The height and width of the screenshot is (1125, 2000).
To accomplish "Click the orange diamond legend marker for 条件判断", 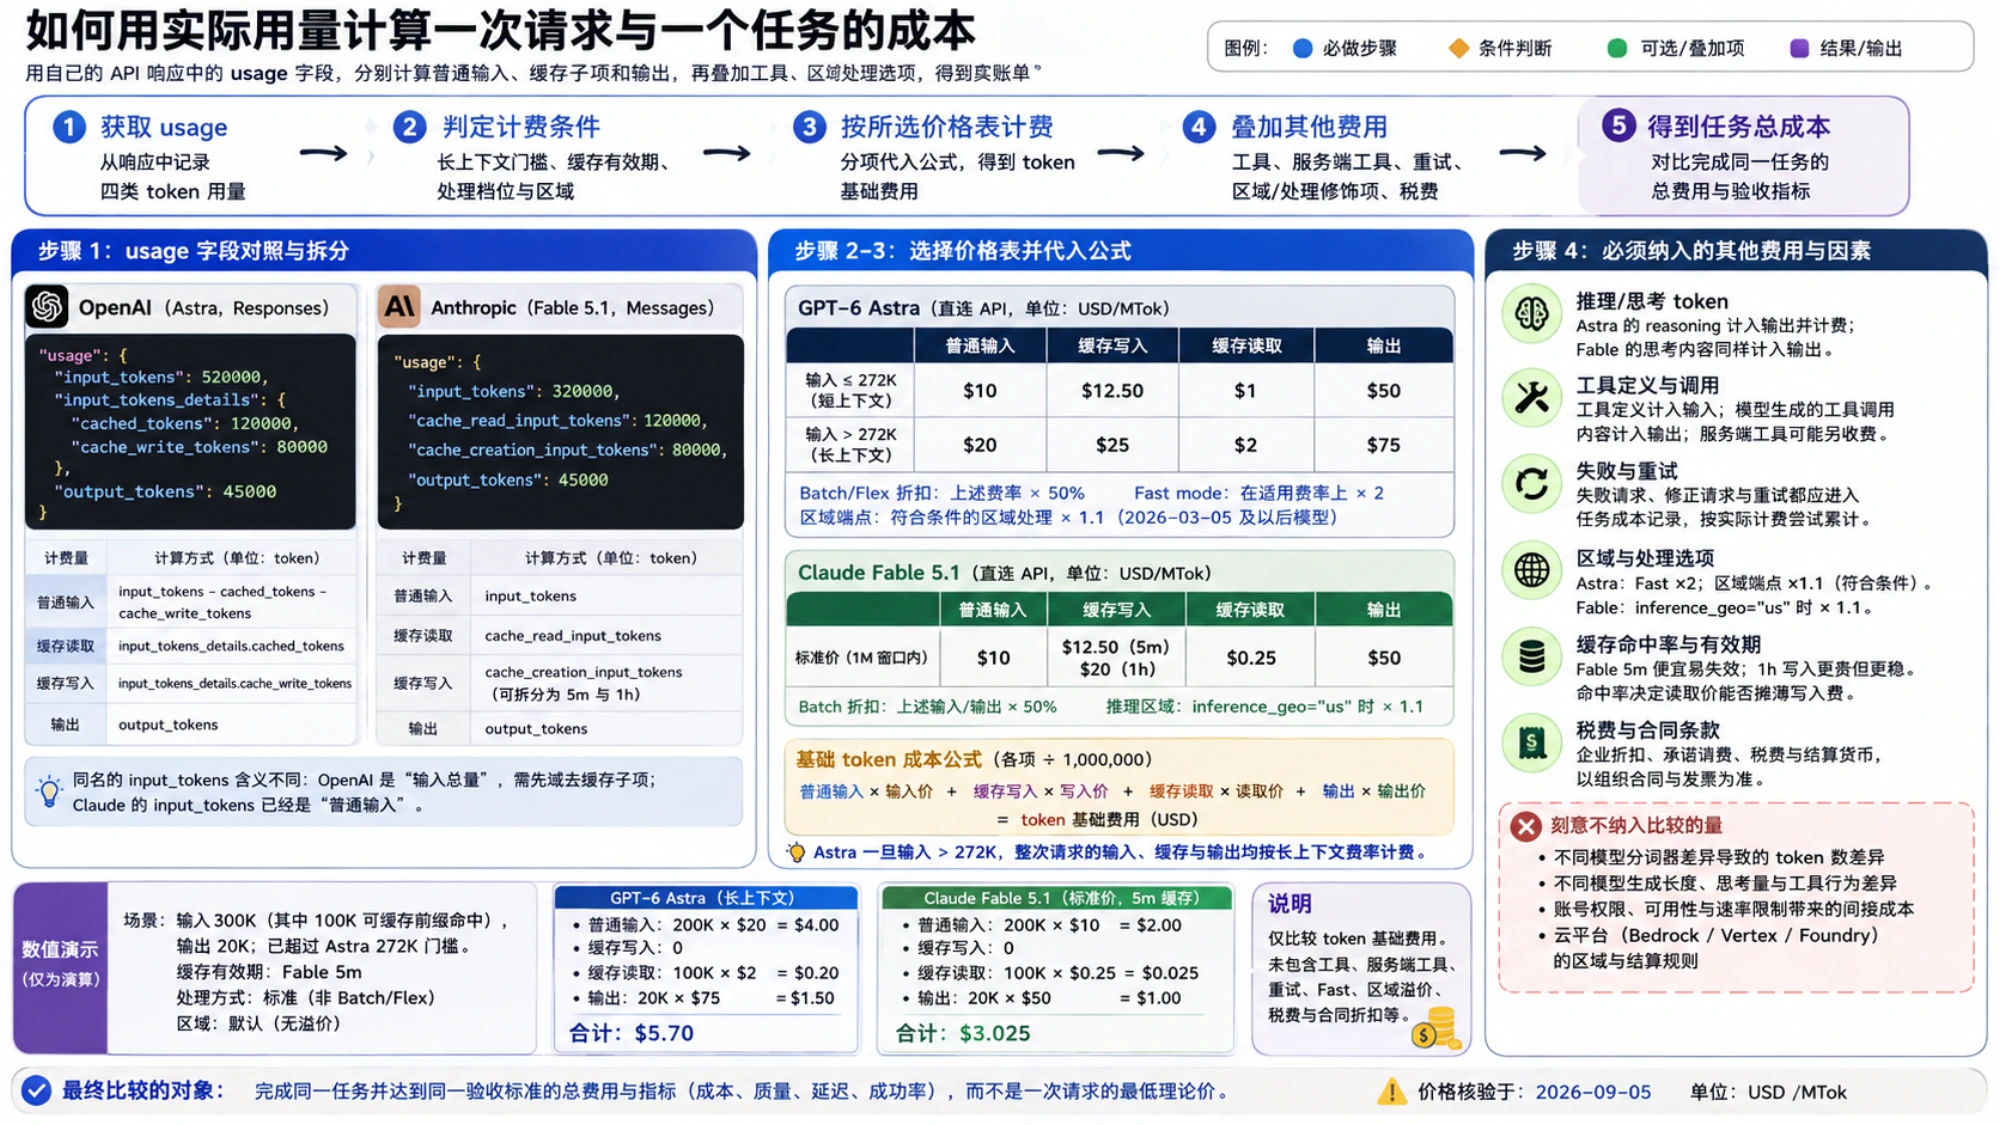I will (x=1459, y=48).
